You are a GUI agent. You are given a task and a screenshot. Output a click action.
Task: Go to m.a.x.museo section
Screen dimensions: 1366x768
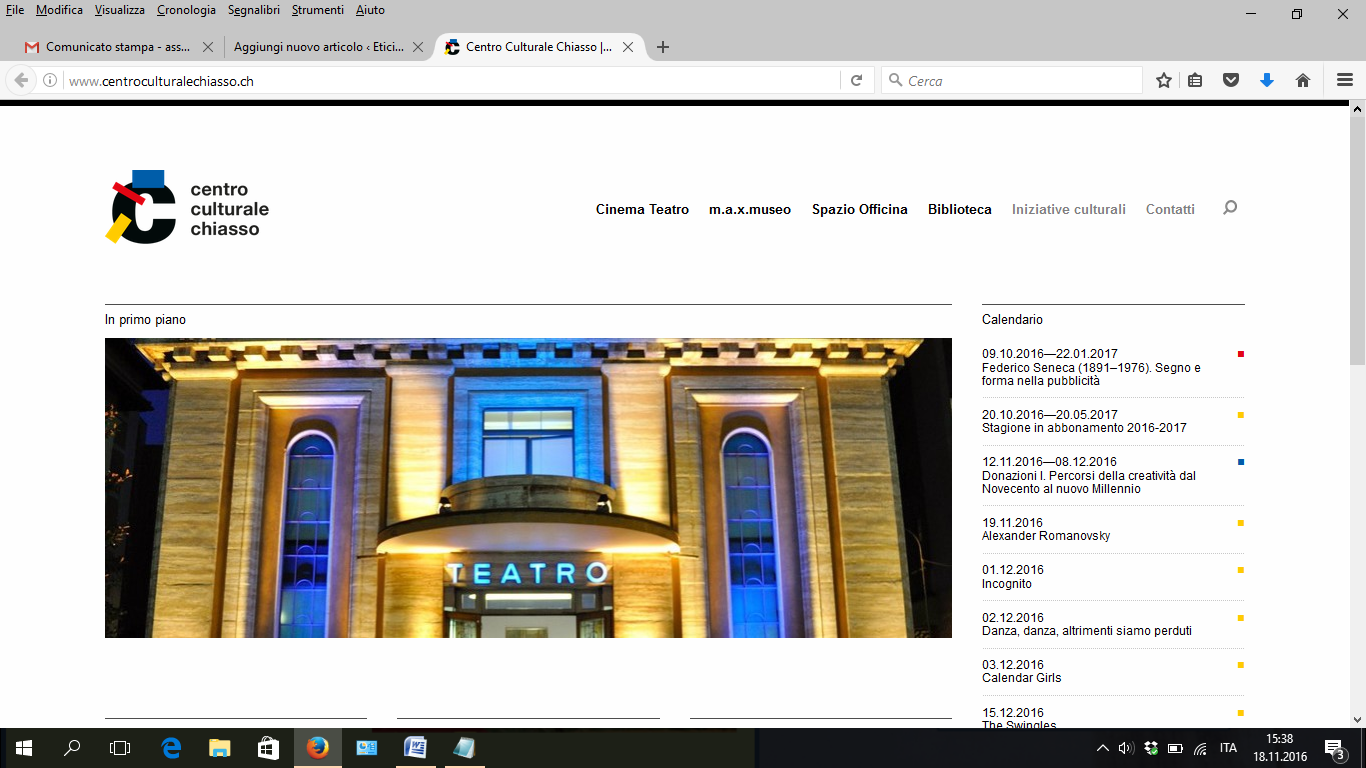pyautogui.click(x=750, y=209)
